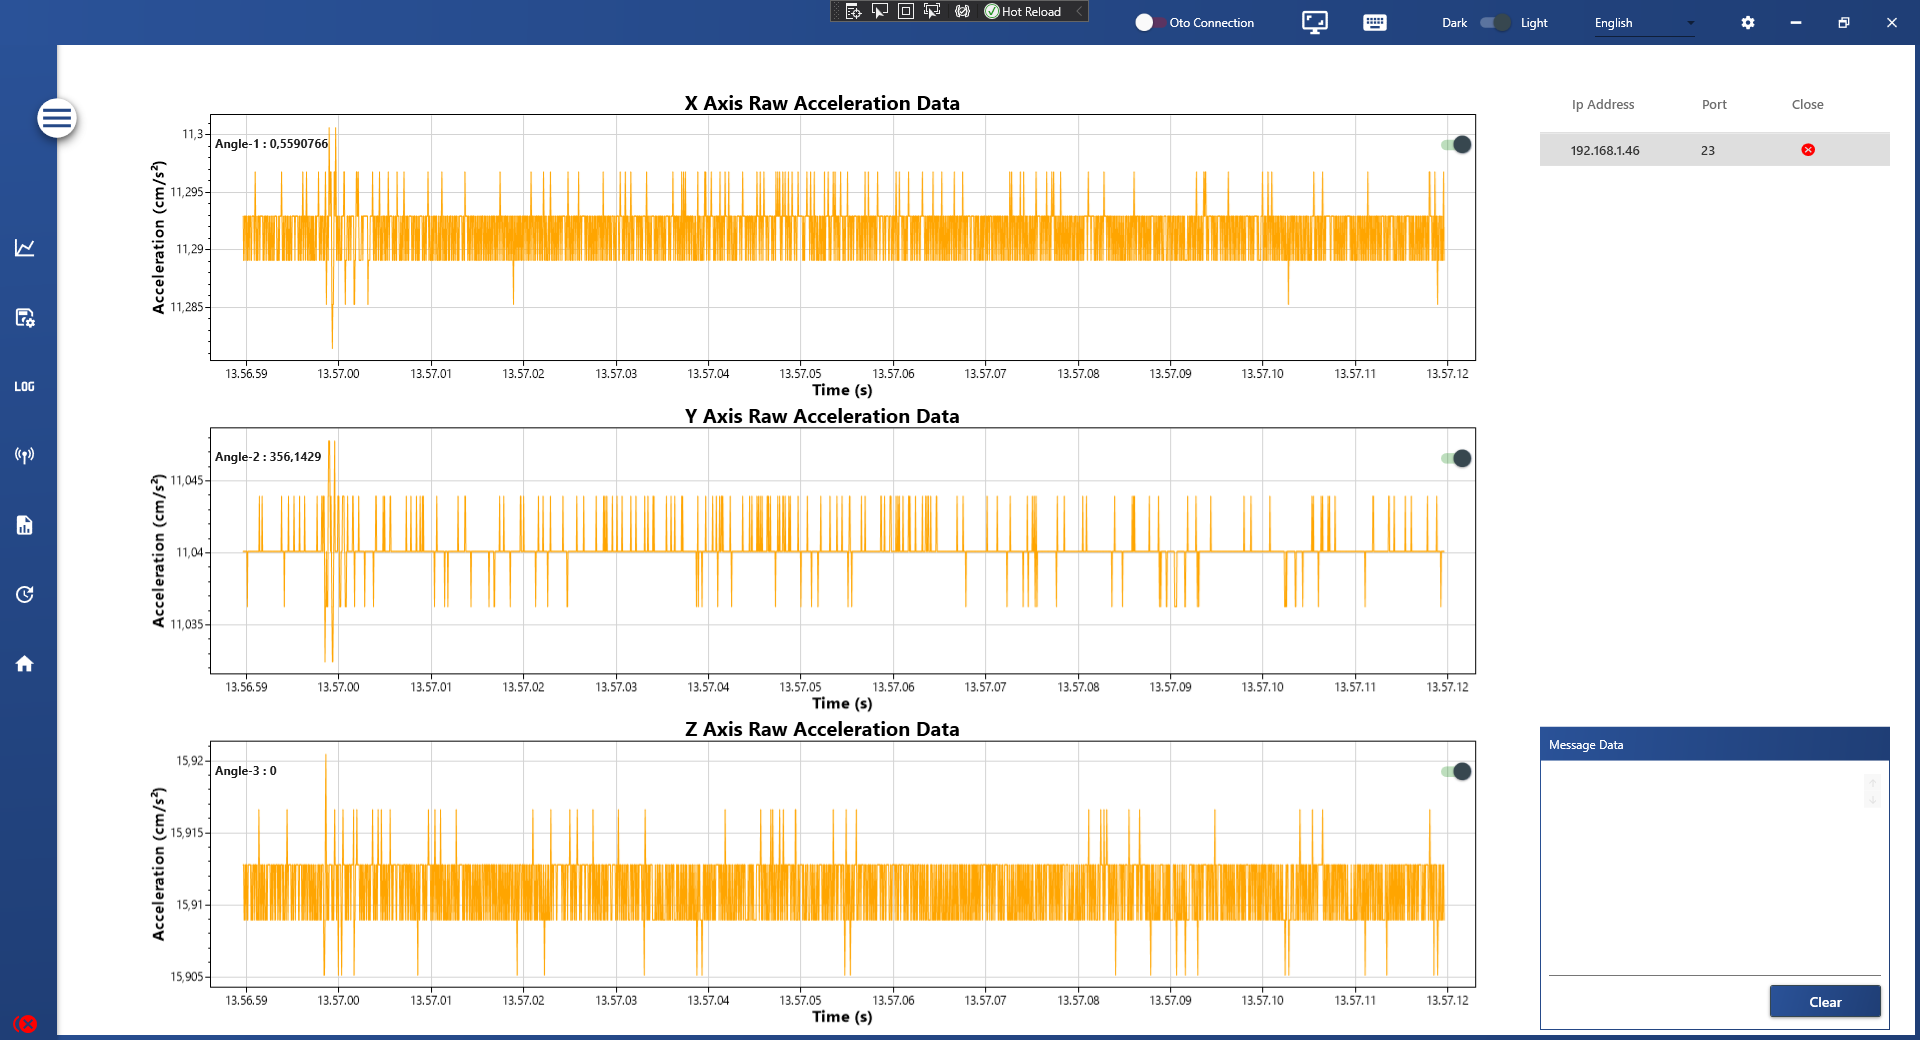The height and width of the screenshot is (1040, 1920).
Task: Open the screen projection icon in title bar
Action: (x=1313, y=22)
